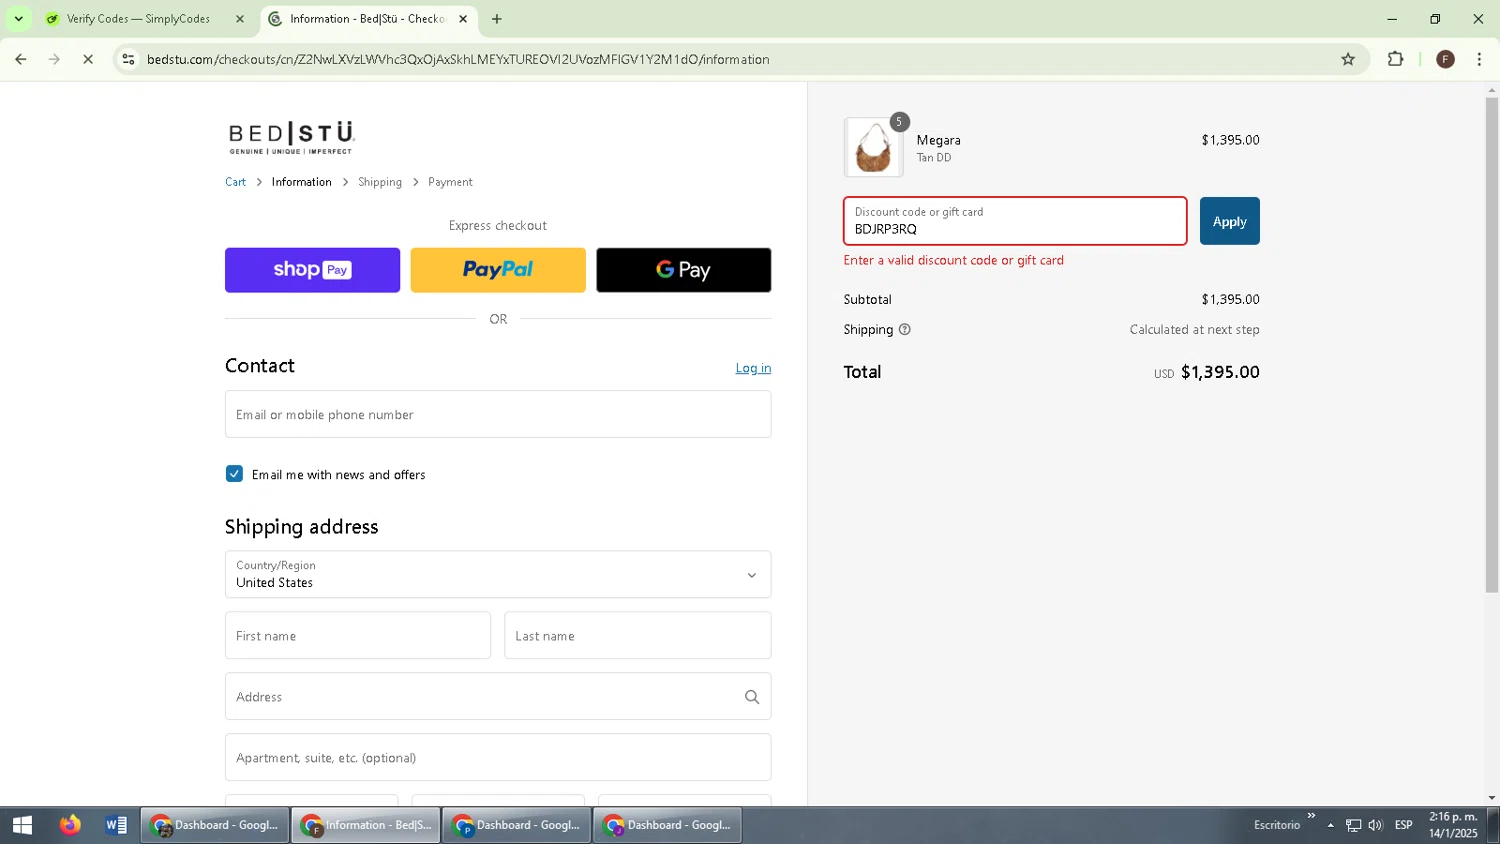This screenshot has width=1500, height=844.
Task: Click the shipping info question mark icon
Action: click(905, 329)
